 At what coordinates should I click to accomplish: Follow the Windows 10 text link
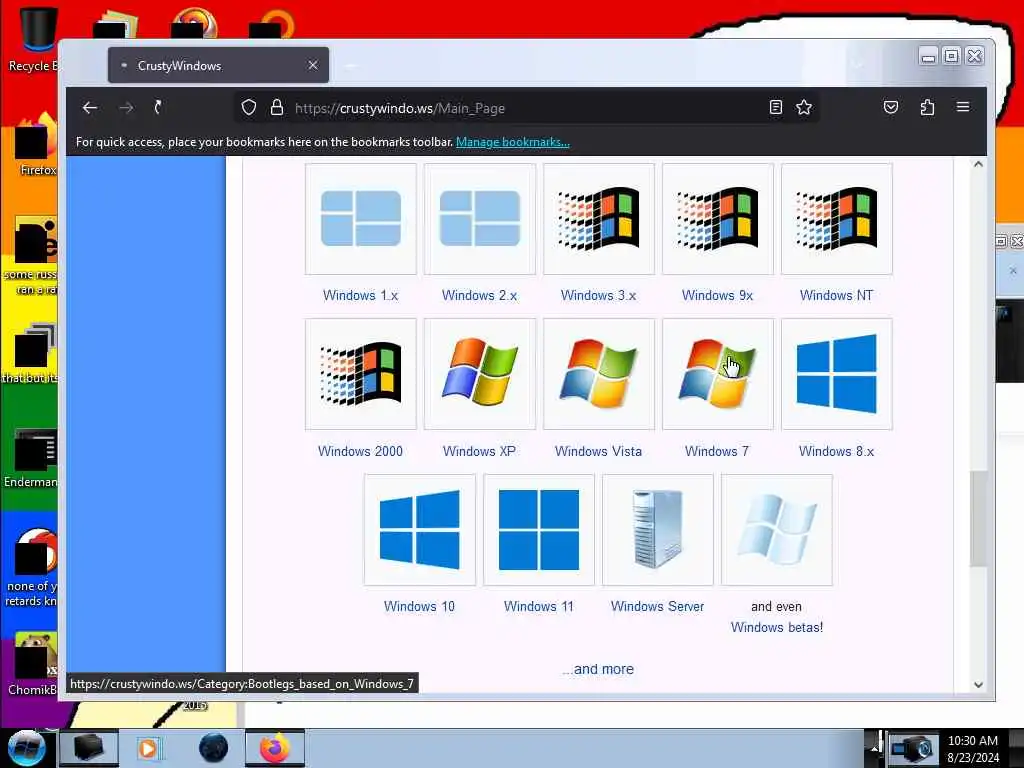tap(419, 606)
